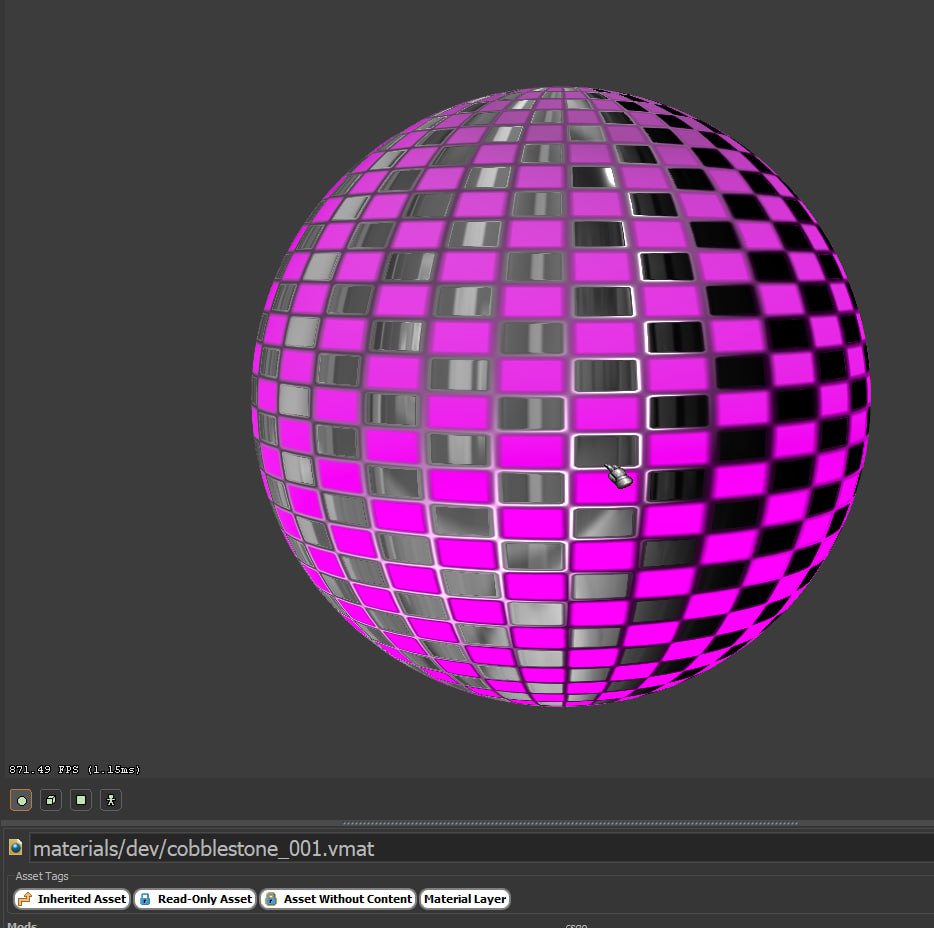Switch preview to the flat square shape
This screenshot has height=928, width=934.
click(x=81, y=800)
